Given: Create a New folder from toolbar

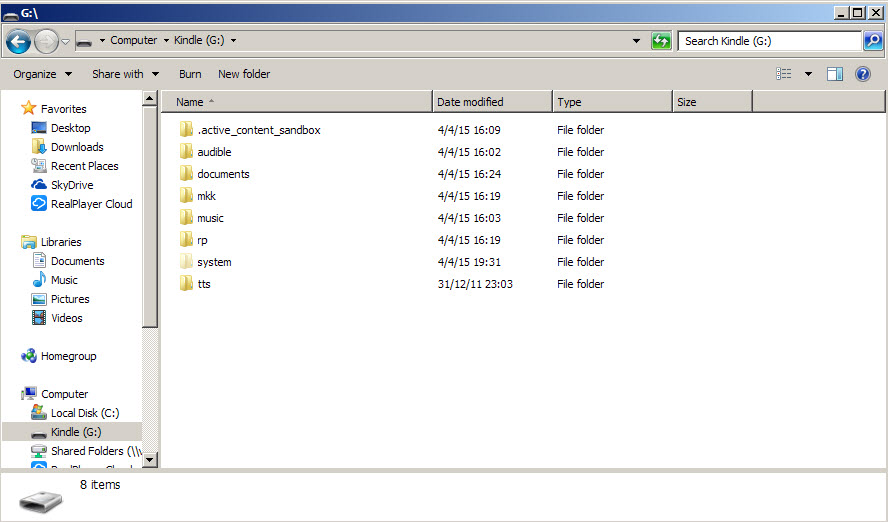Looking at the screenshot, I should pos(244,74).
